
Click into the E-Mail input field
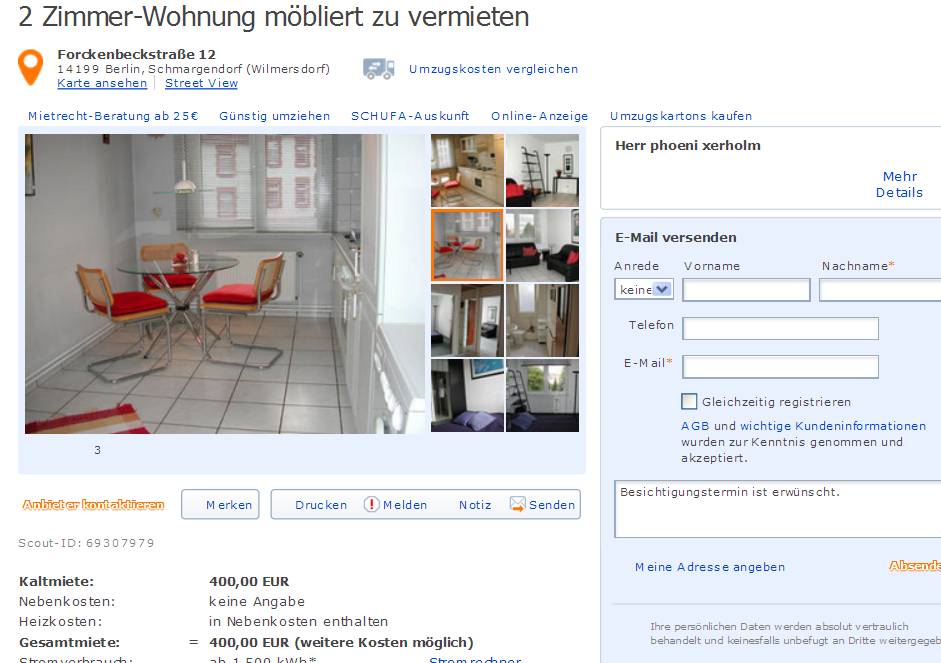click(x=780, y=367)
